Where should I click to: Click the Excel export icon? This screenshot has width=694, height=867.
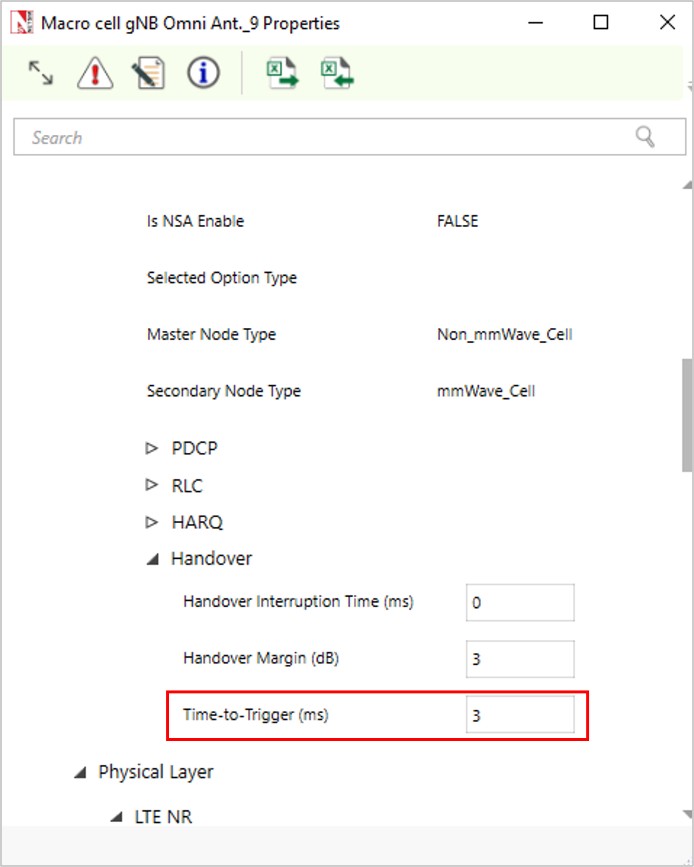pos(282,73)
